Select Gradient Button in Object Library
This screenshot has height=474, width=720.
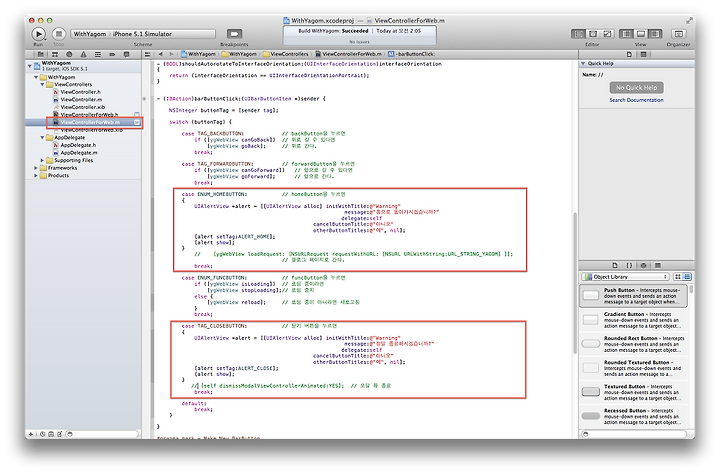[x=634, y=320]
